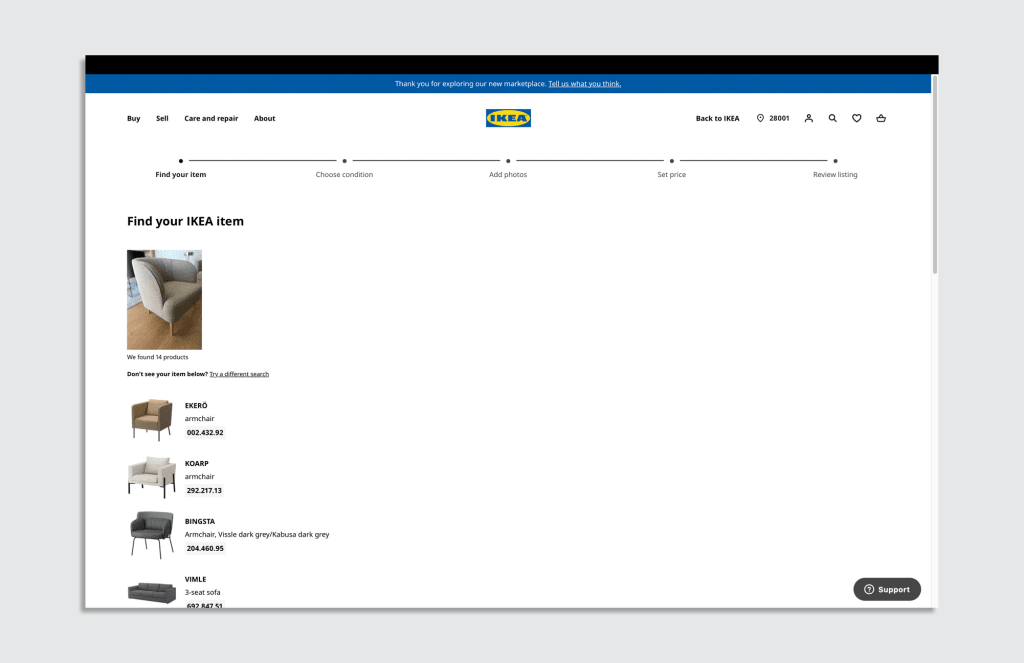Click 'Tell us what you think' link
This screenshot has width=1024, height=663.
pos(584,84)
